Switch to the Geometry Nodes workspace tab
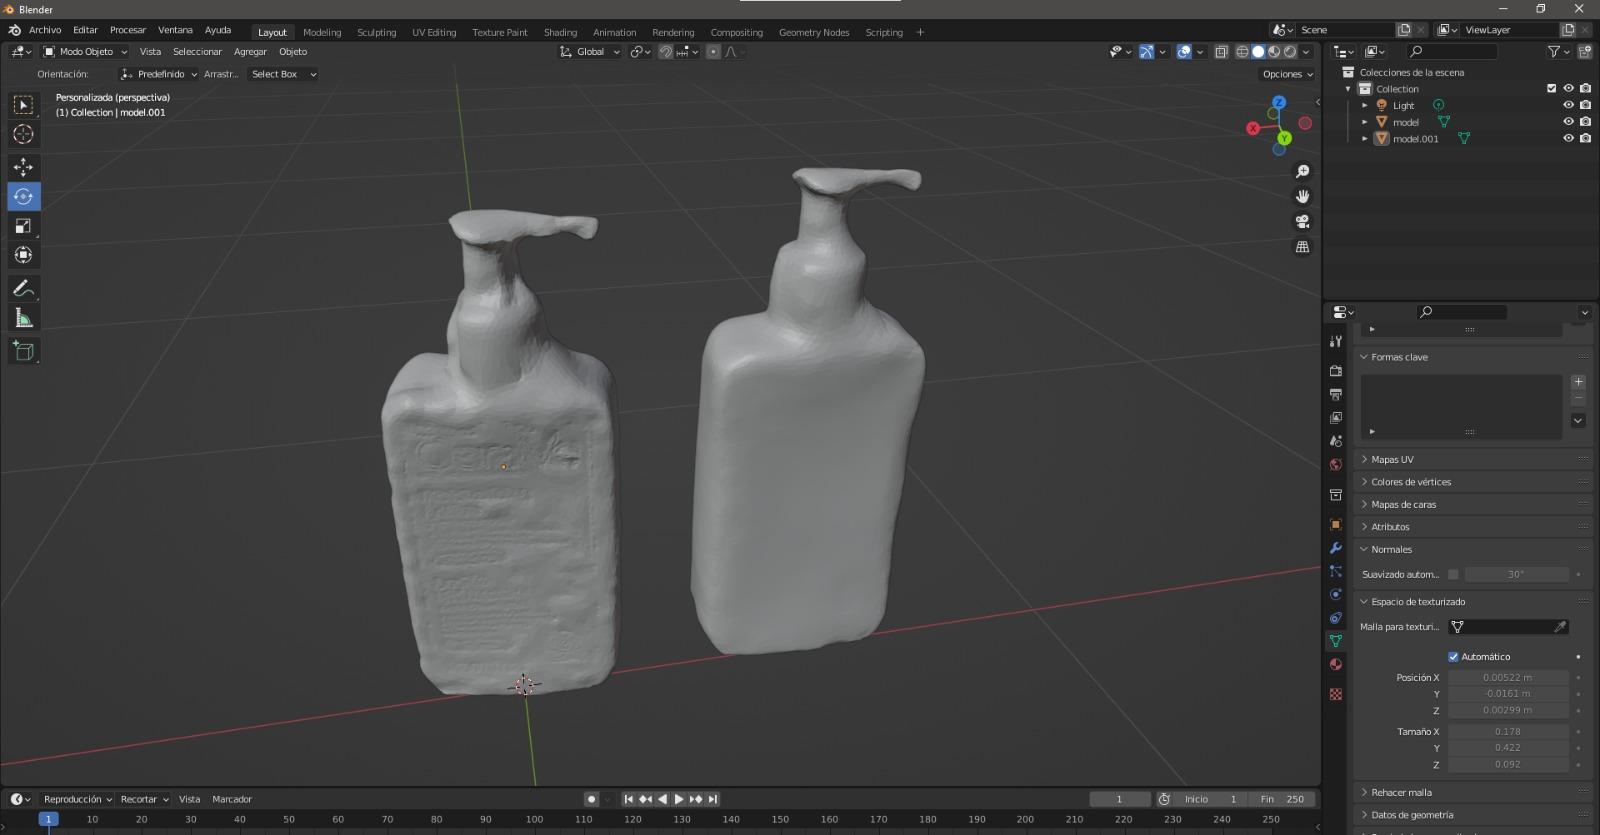This screenshot has width=1600, height=835. (x=814, y=32)
